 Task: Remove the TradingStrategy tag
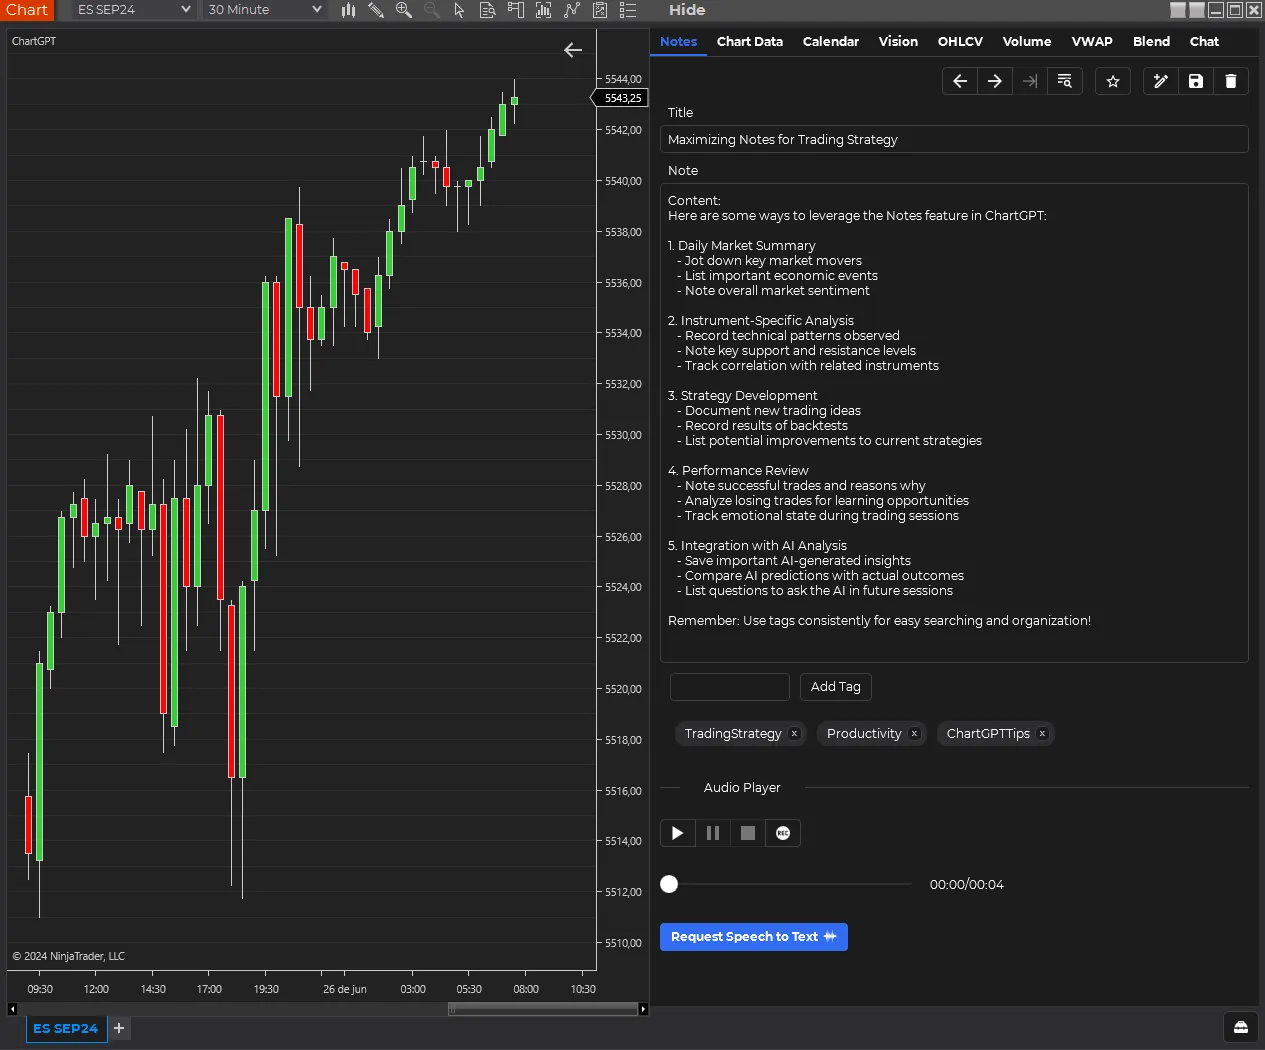[794, 733]
